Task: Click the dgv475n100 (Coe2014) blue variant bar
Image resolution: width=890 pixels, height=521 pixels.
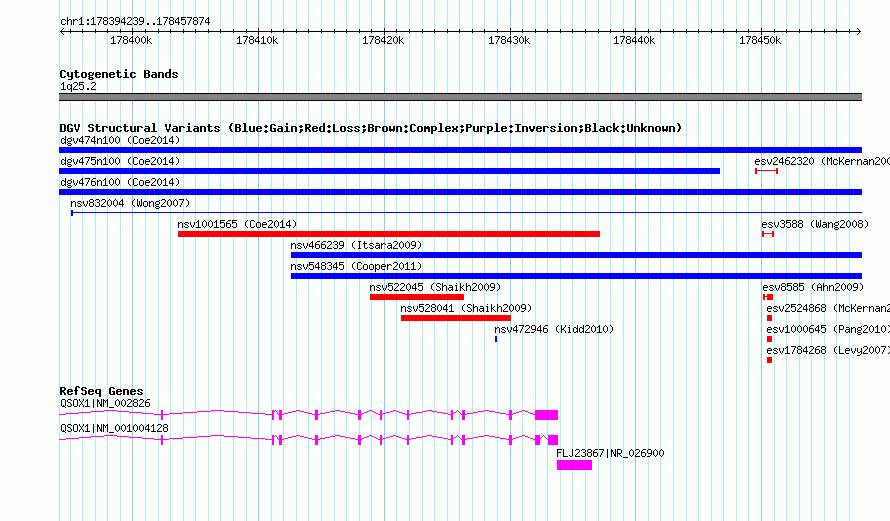Action: (x=389, y=171)
